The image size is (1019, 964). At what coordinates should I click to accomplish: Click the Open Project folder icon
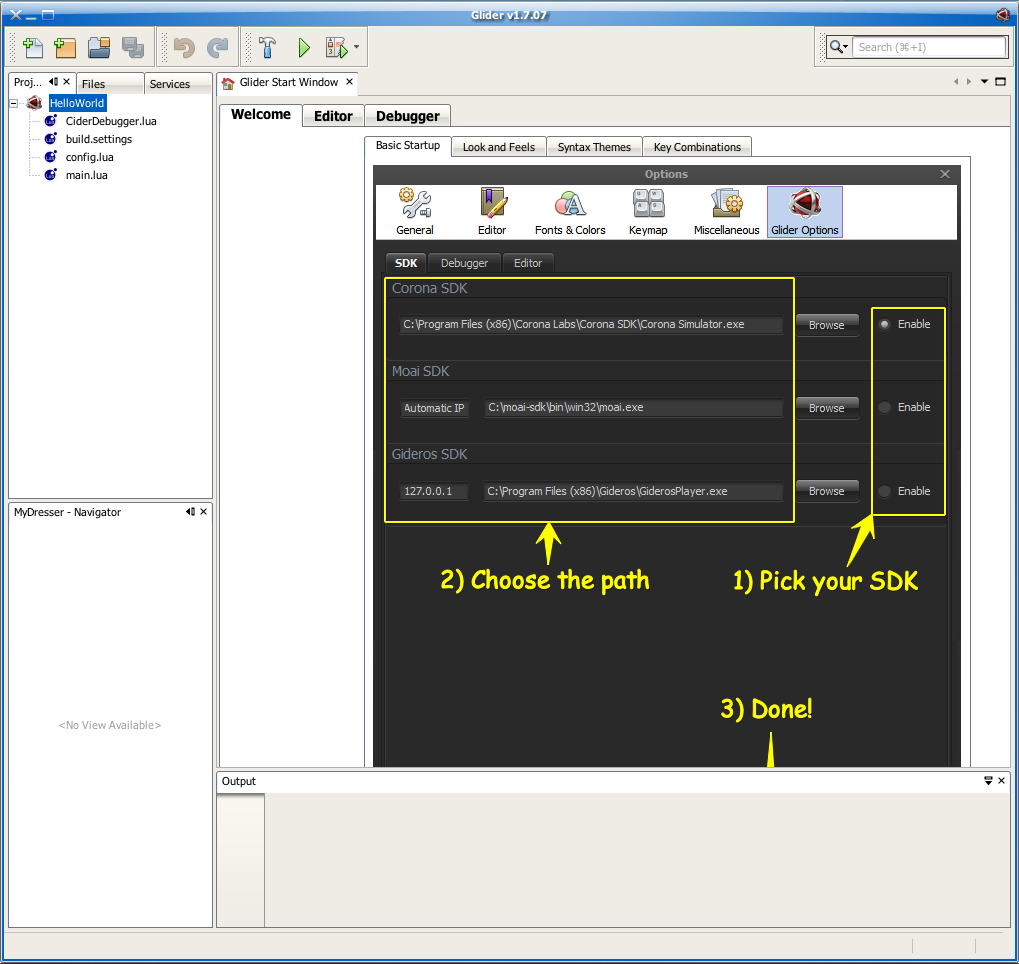click(98, 47)
